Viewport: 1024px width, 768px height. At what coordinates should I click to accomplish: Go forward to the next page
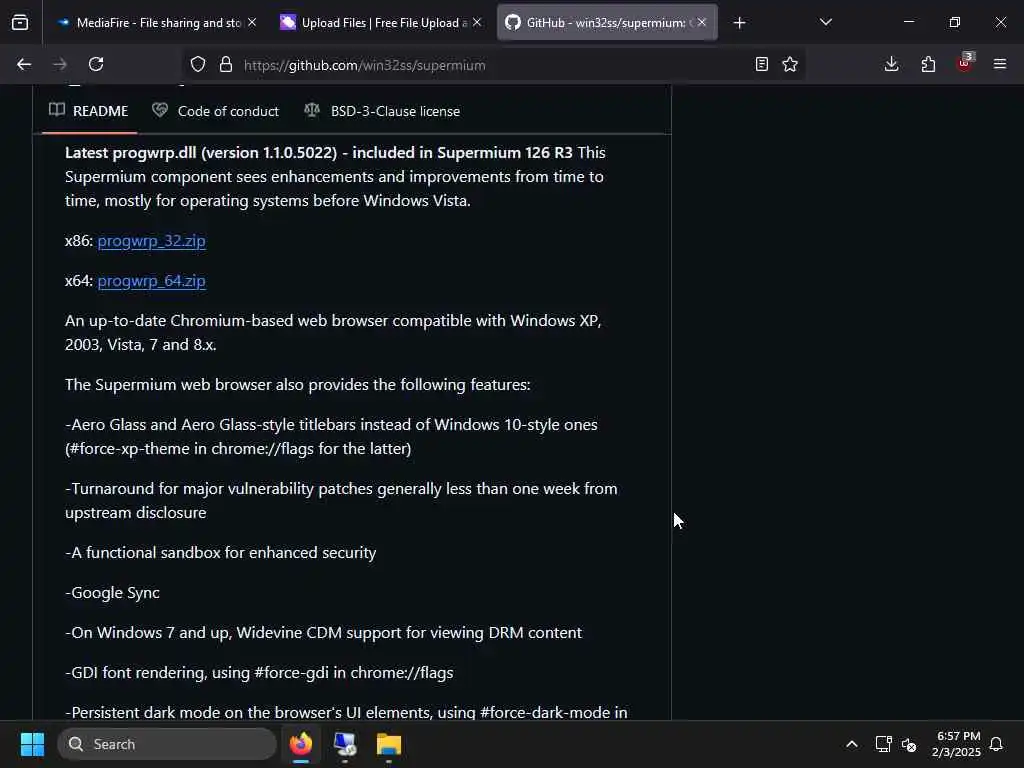click(60, 64)
